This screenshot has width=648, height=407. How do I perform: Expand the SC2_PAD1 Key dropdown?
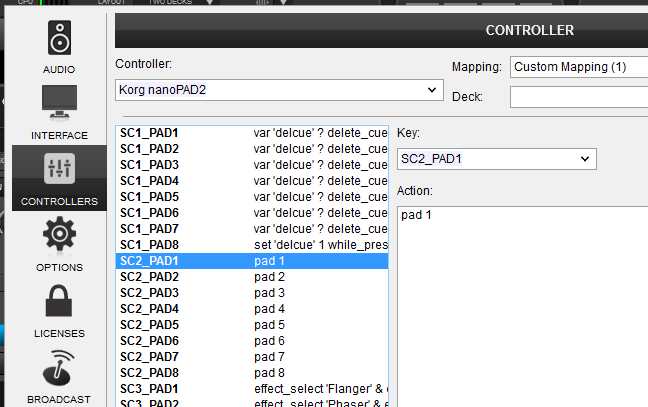click(x=497, y=159)
